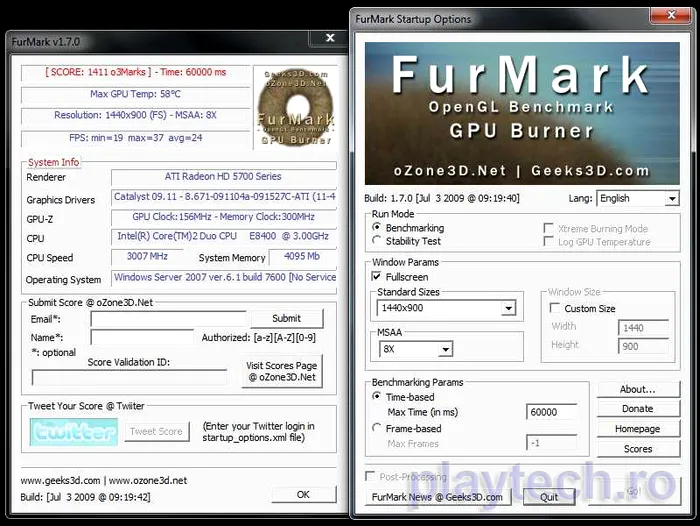
Task: Click the Submit score button
Action: pyautogui.click(x=287, y=318)
